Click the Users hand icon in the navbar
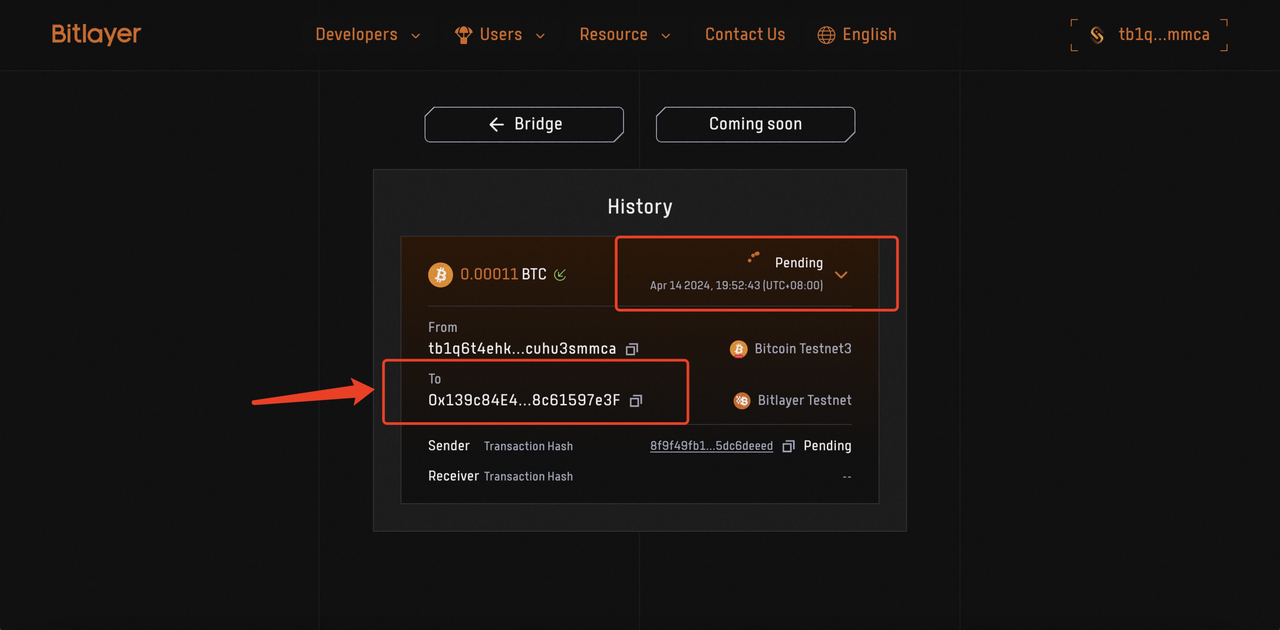The width and height of the screenshot is (1280, 630). point(462,34)
